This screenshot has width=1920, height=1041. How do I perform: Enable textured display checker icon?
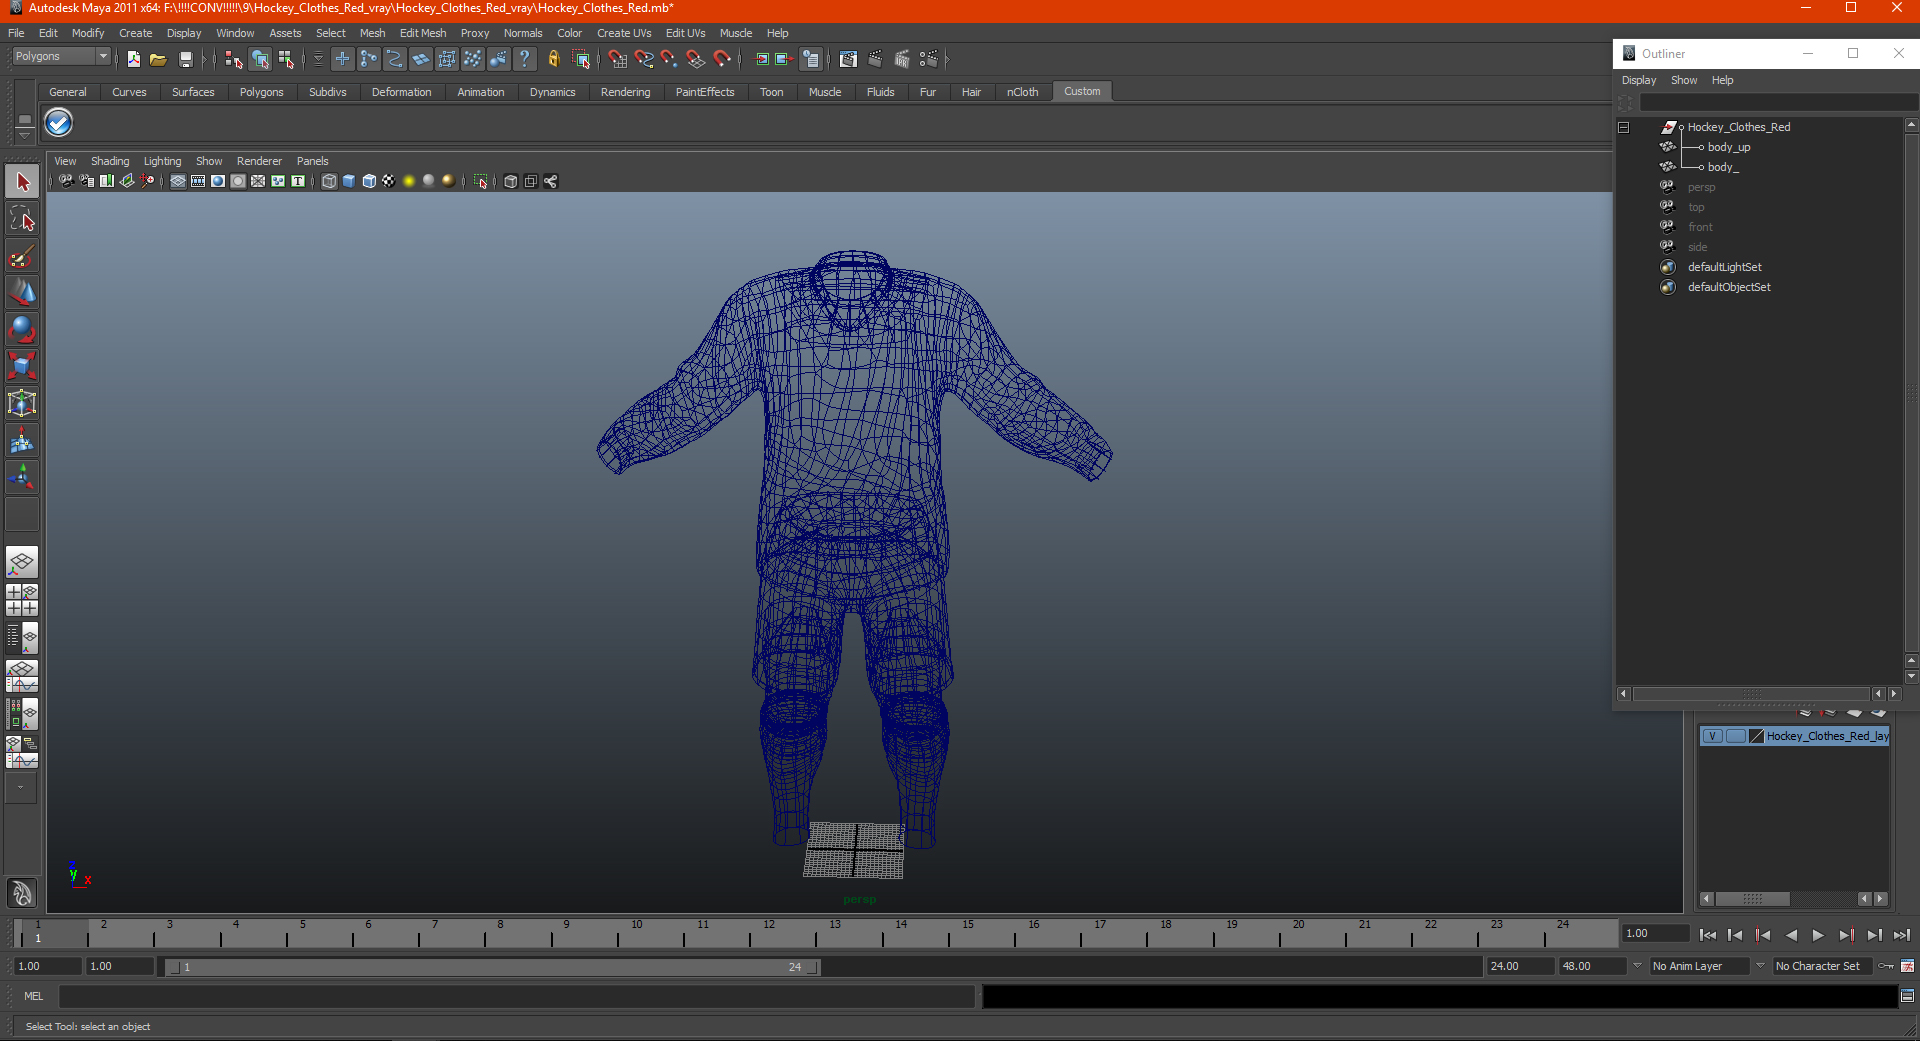[x=389, y=181]
